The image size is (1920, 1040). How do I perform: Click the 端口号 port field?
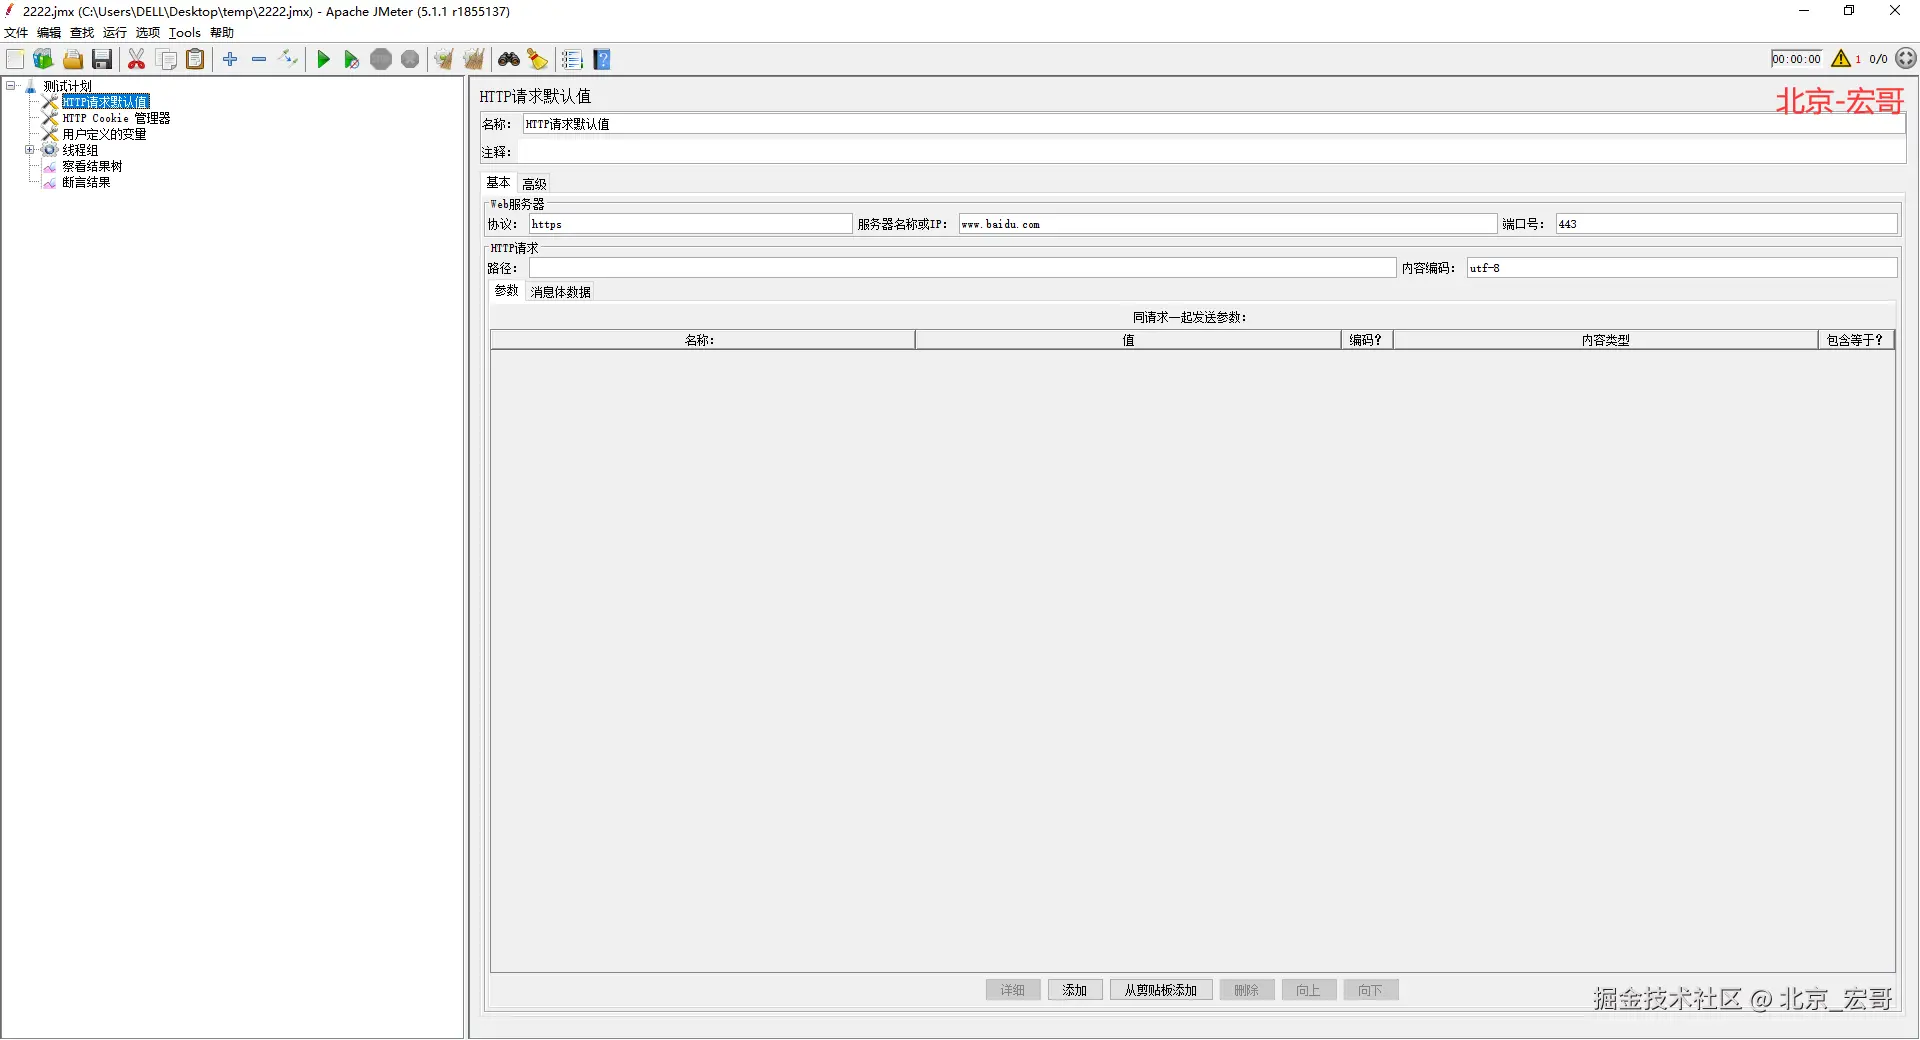coord(1726,224)
